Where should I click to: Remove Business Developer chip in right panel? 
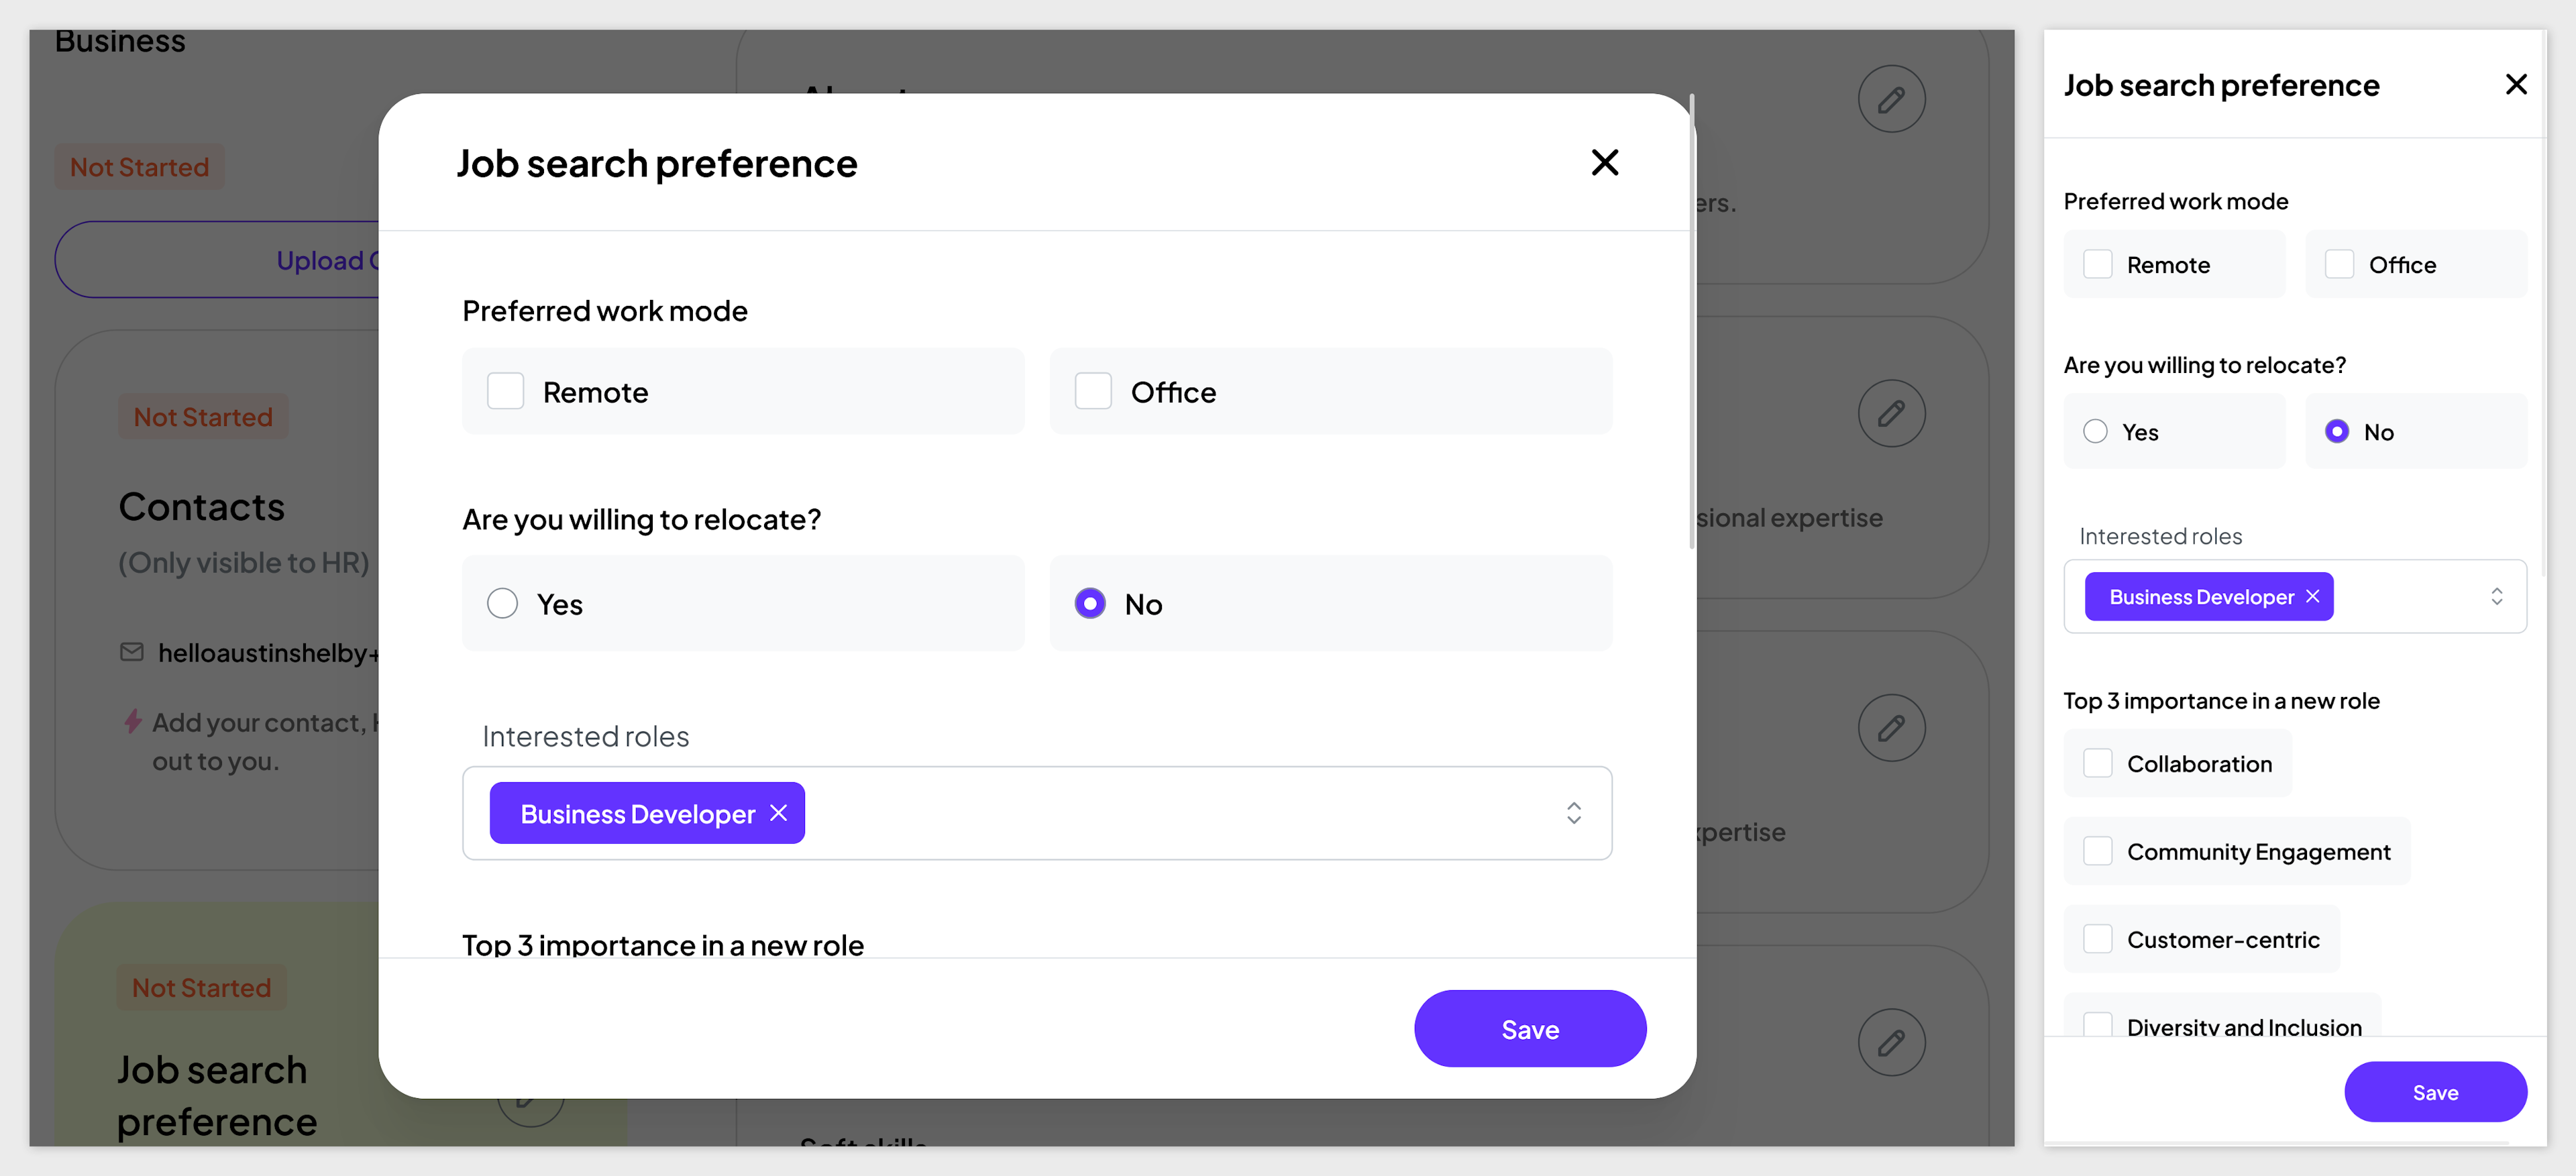coord(2312,596)
